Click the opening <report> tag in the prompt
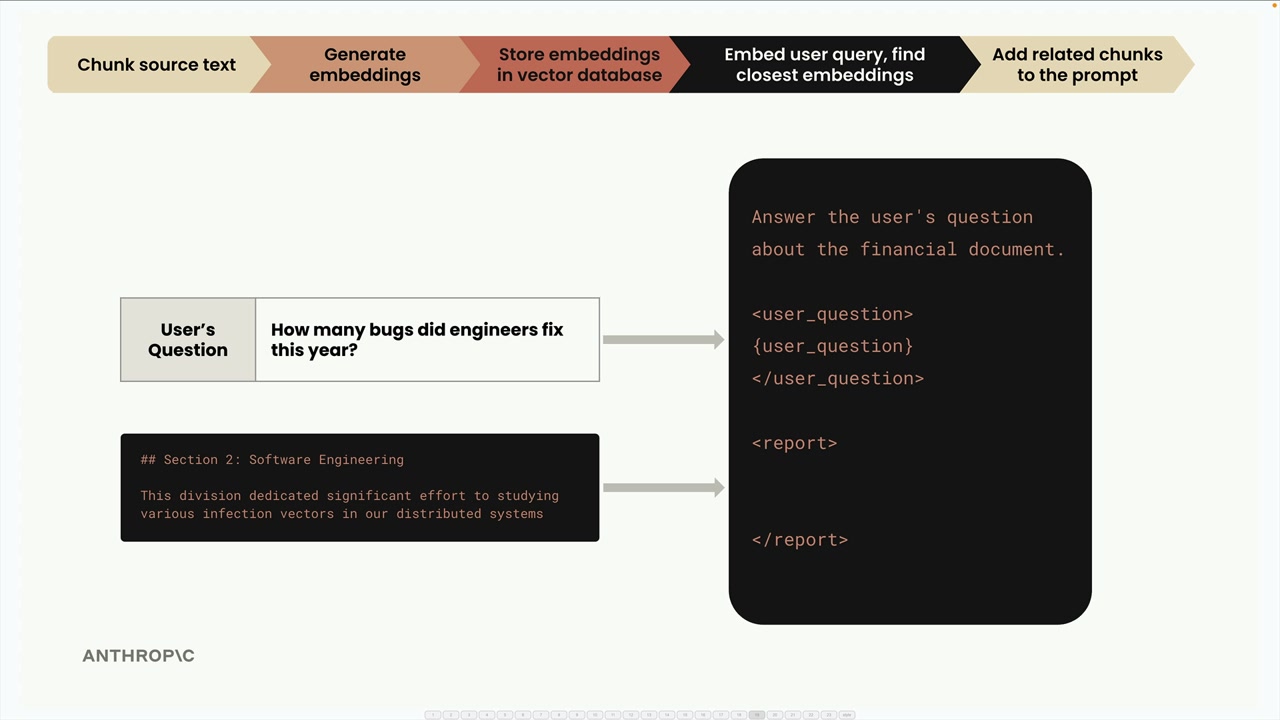Screen dimensions: 1280x720 coord(794,443)
